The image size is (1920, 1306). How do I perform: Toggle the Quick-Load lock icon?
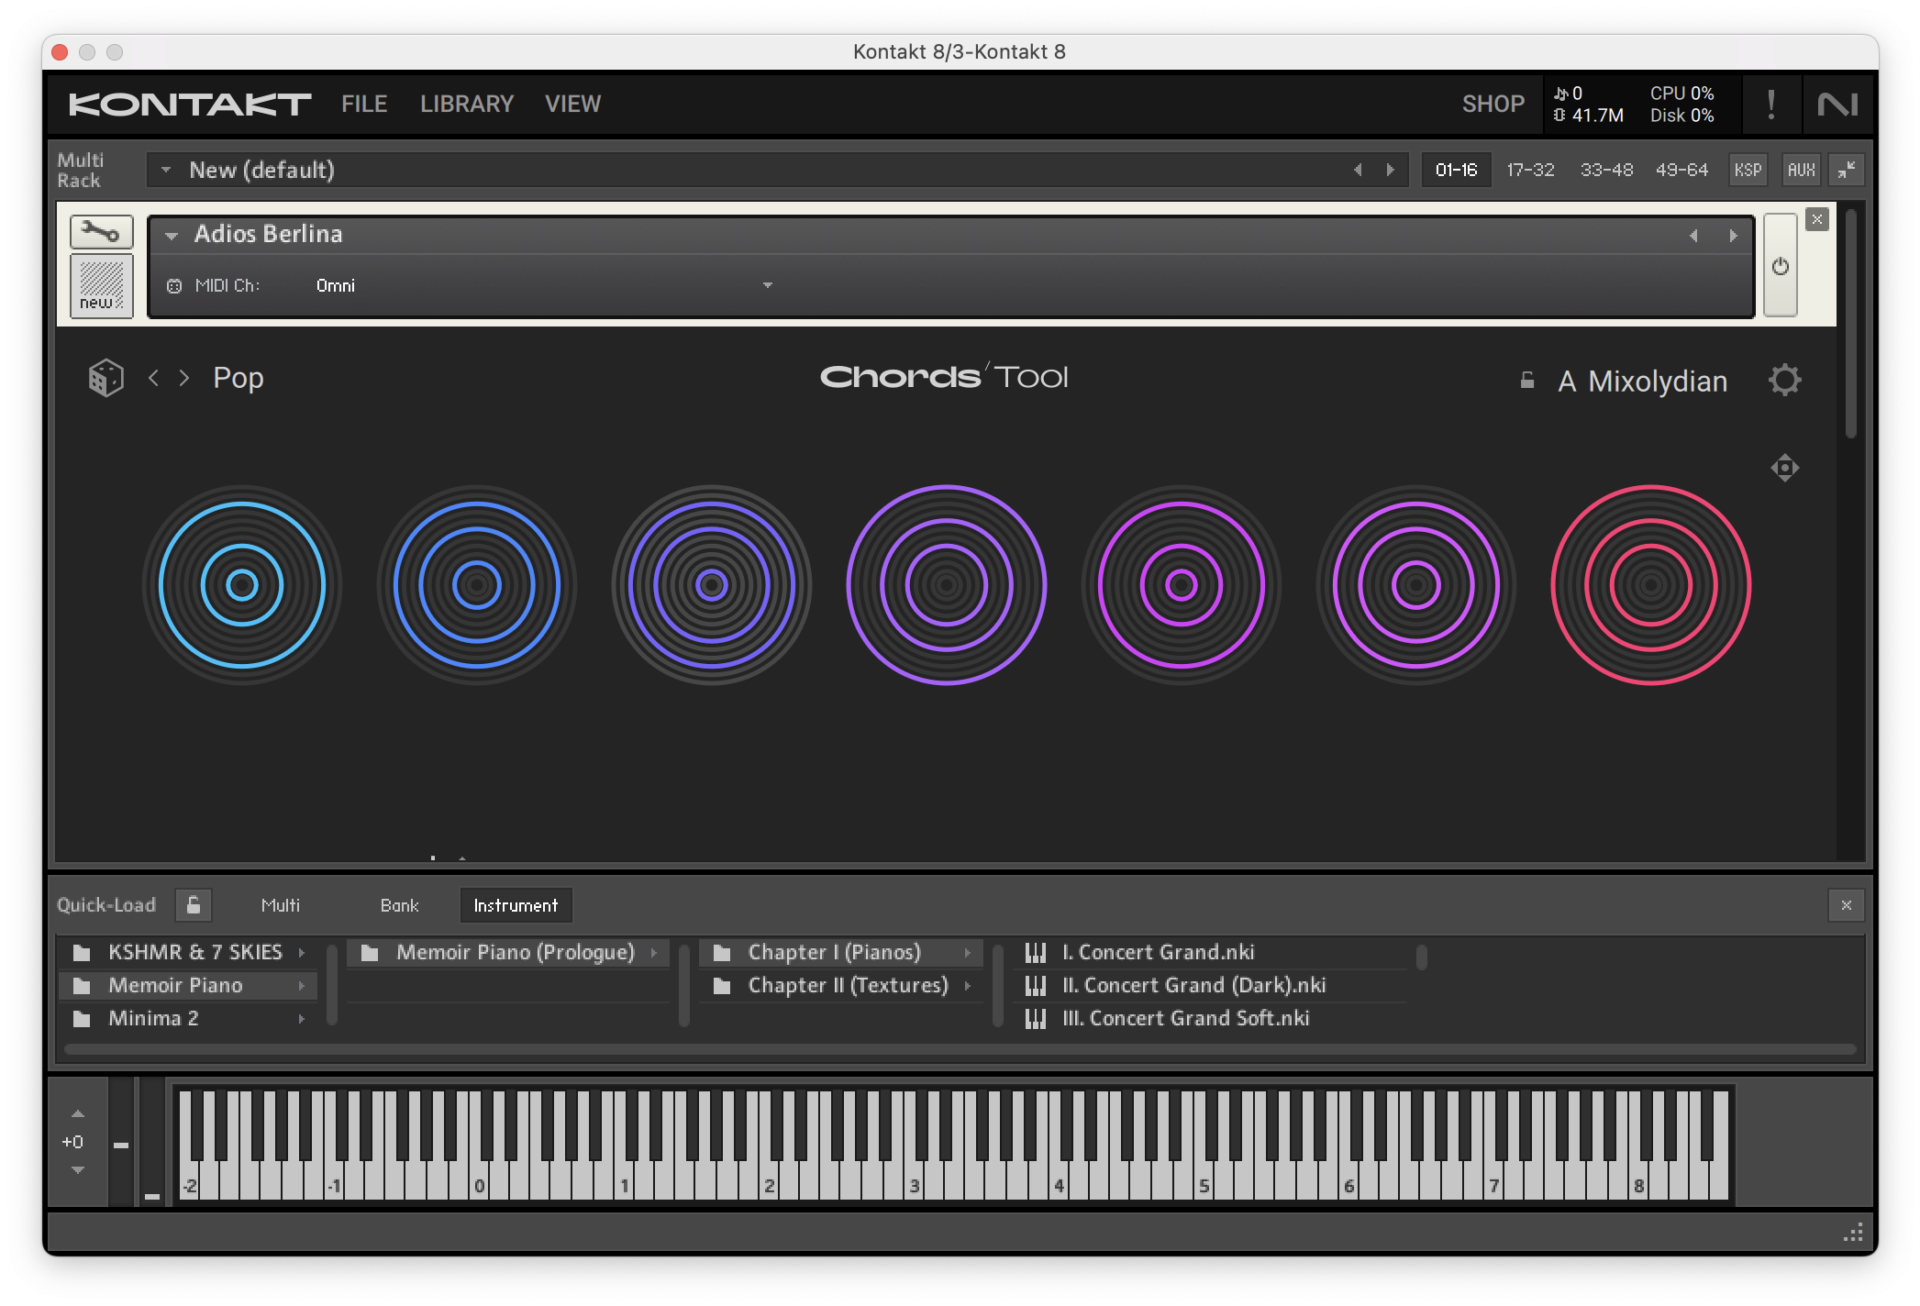[194, 905]
